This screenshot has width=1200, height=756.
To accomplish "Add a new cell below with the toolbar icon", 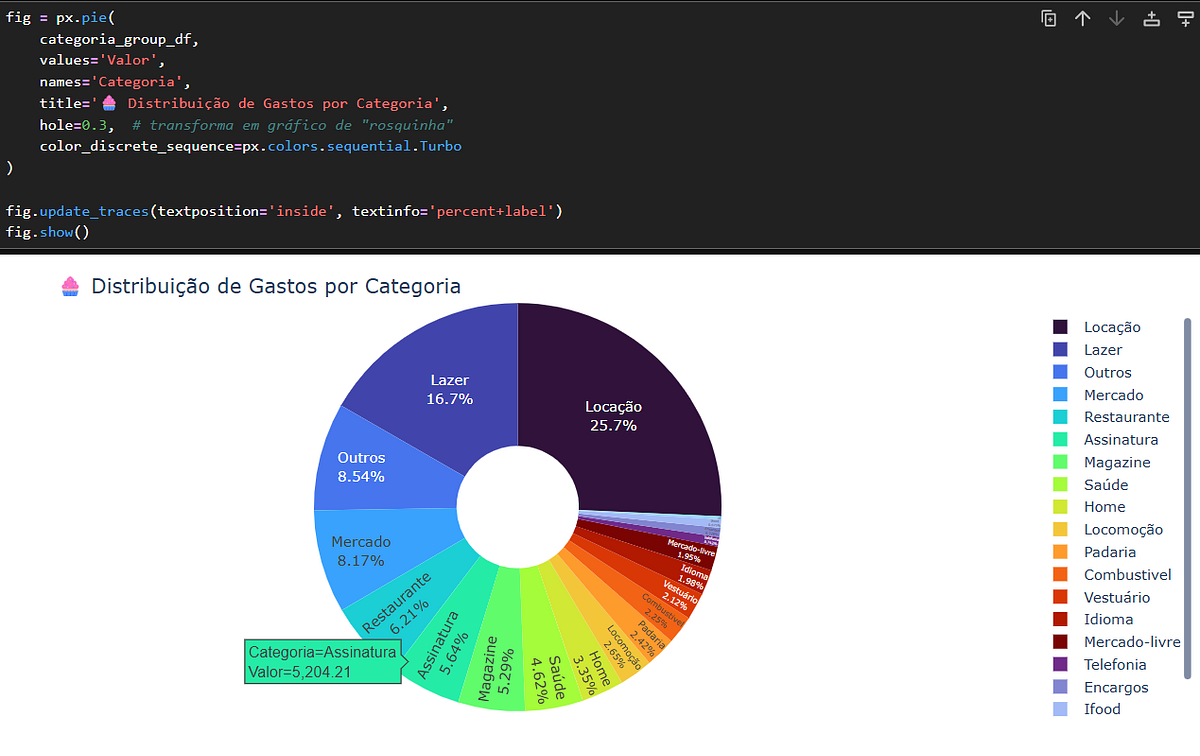I will [1184, 17].
